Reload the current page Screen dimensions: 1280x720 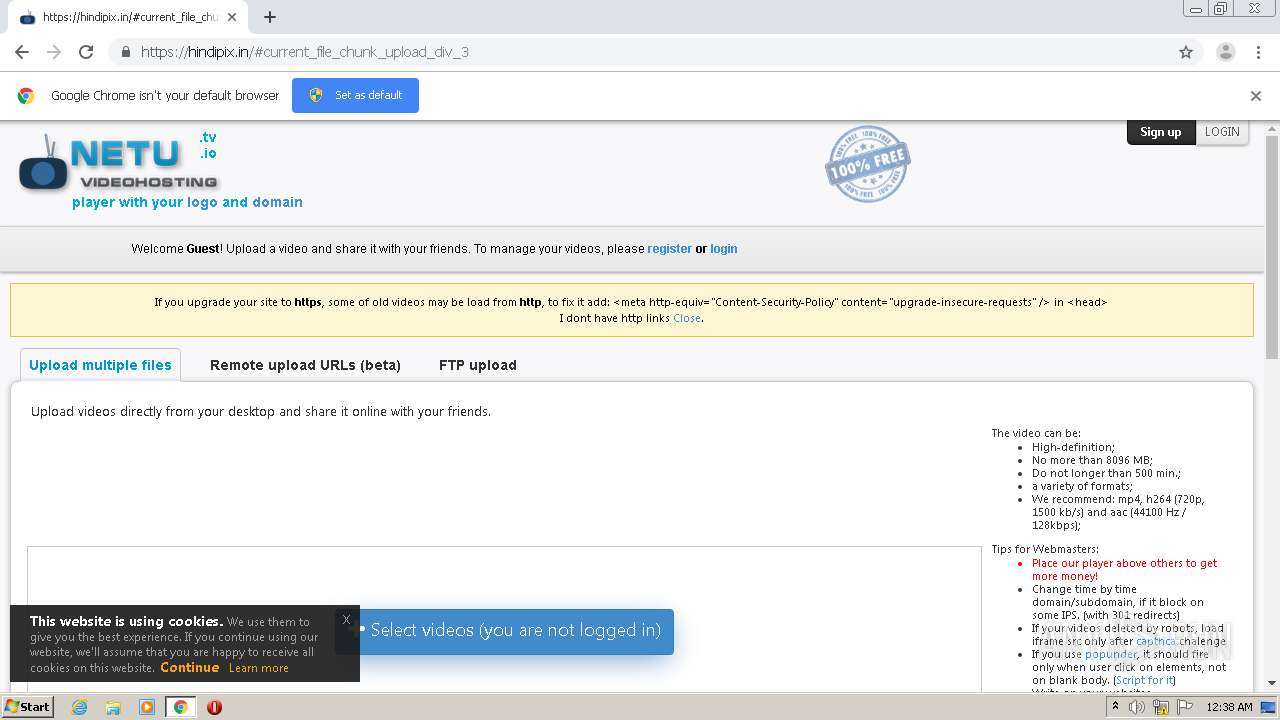86,52
